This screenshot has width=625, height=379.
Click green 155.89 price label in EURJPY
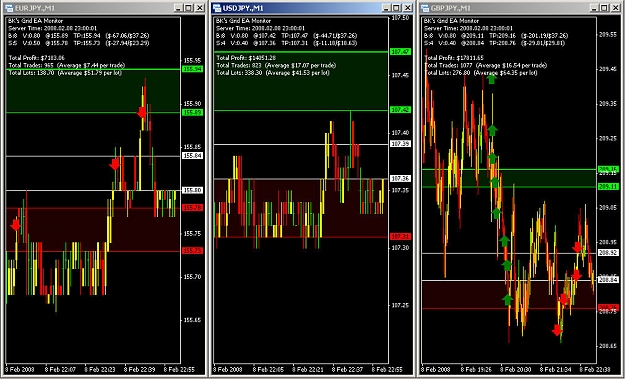(193, 113)
